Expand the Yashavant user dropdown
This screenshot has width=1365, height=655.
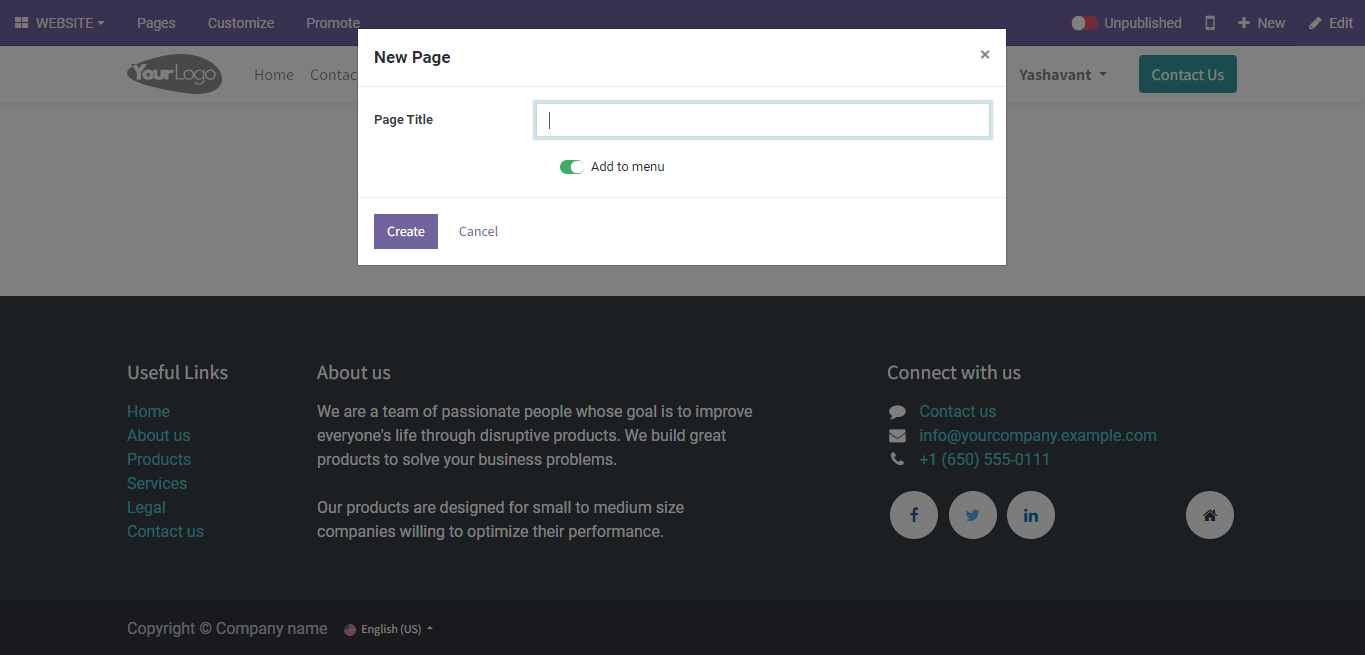[x=1062, y=75]
